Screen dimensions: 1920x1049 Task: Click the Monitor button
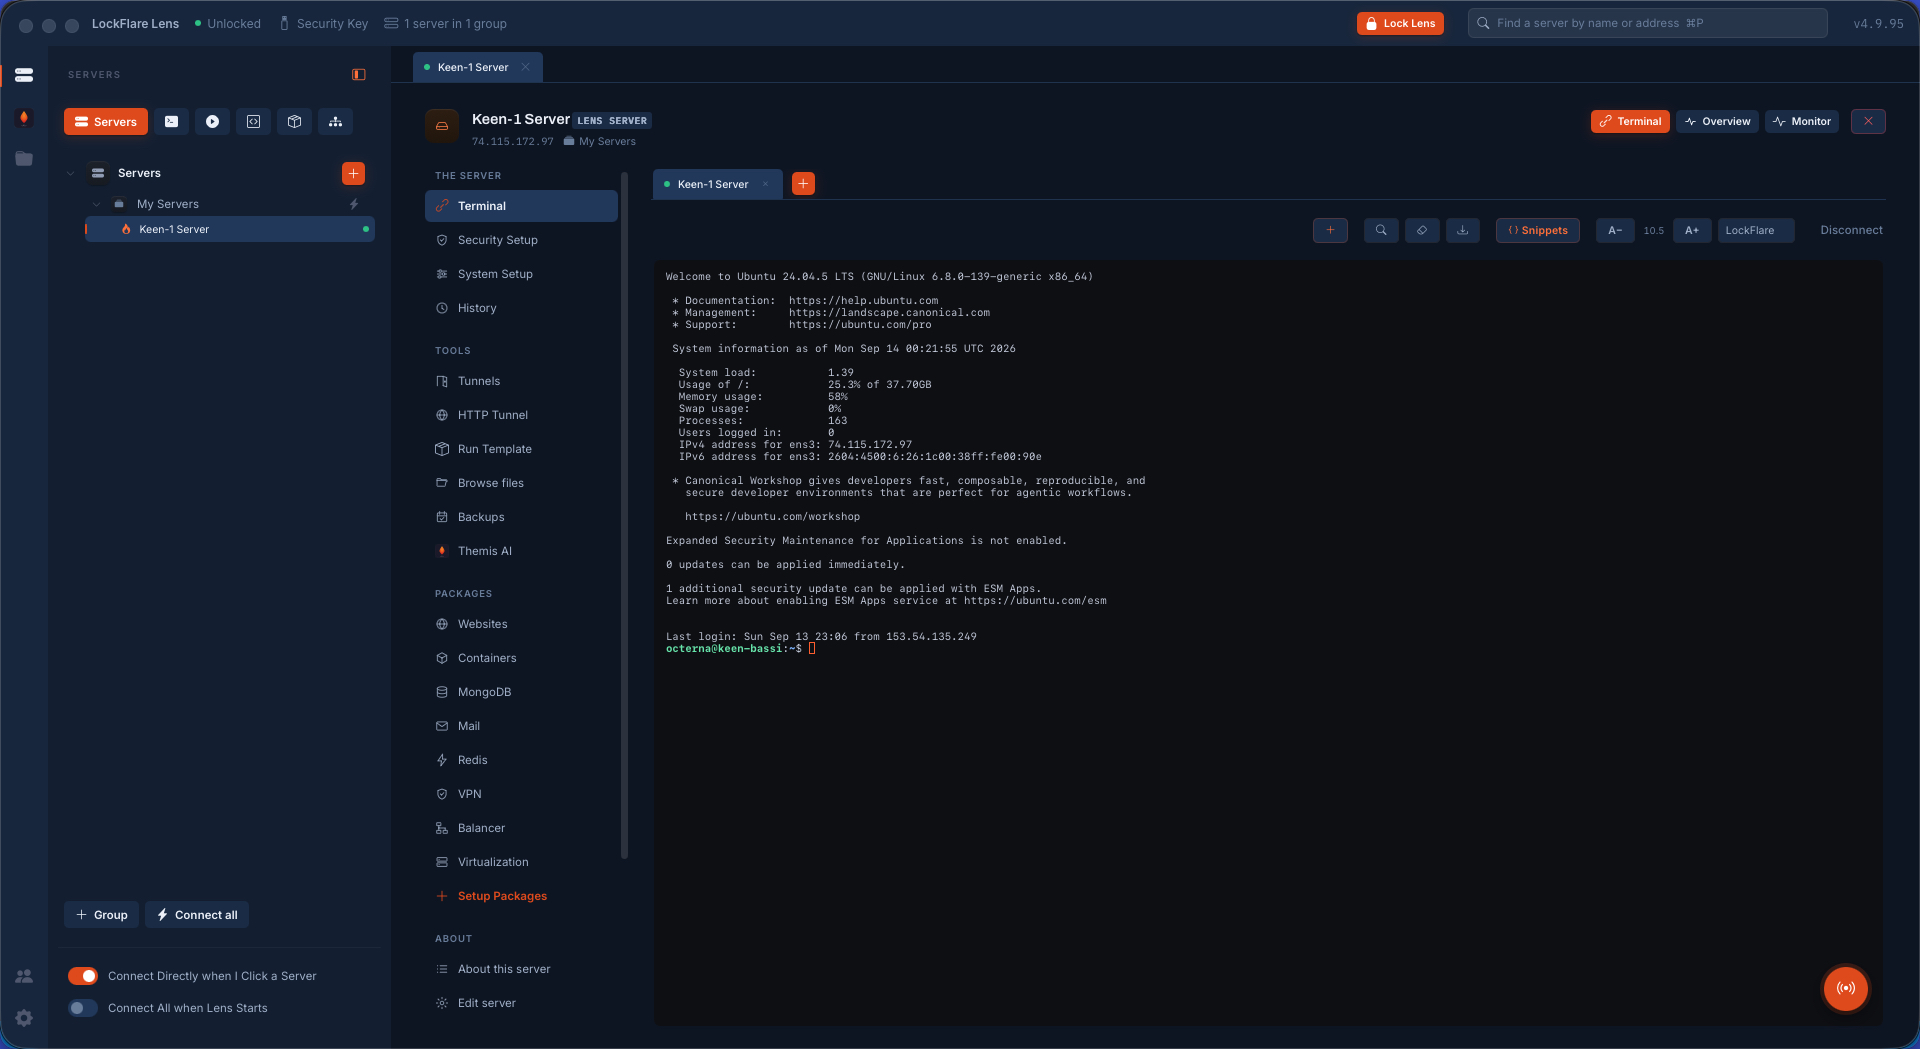(1802, 122)
